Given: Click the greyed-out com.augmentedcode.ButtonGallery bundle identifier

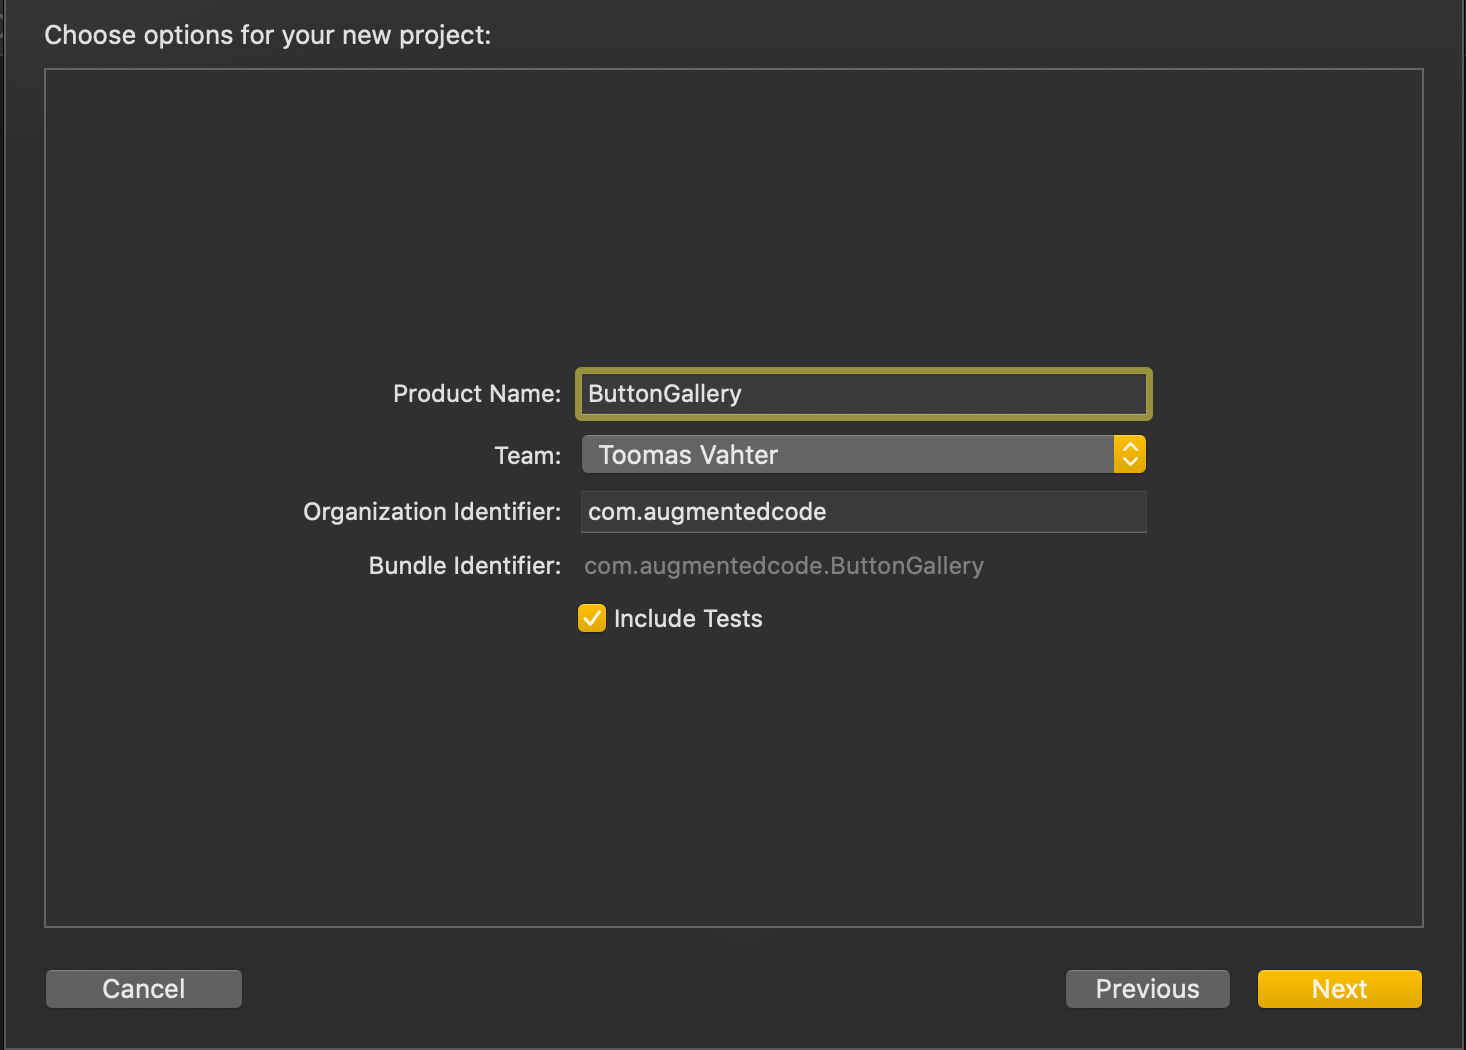Looking at the screenshot, I should click(x=783, y=566).
